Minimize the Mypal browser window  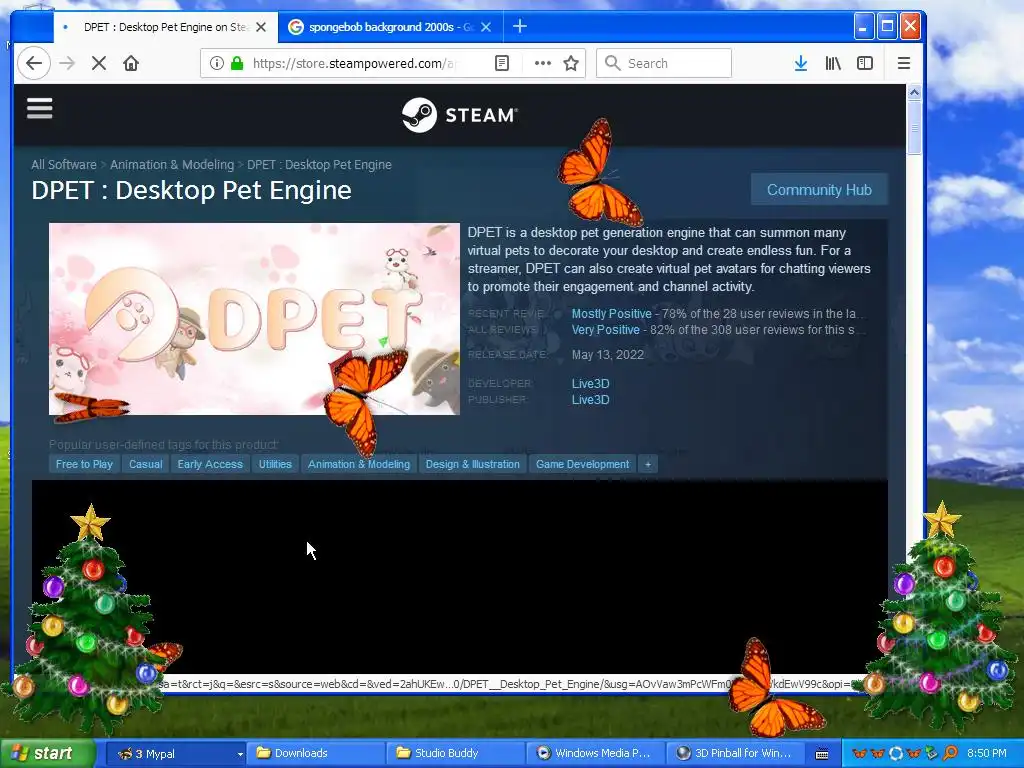pos(863,27)
